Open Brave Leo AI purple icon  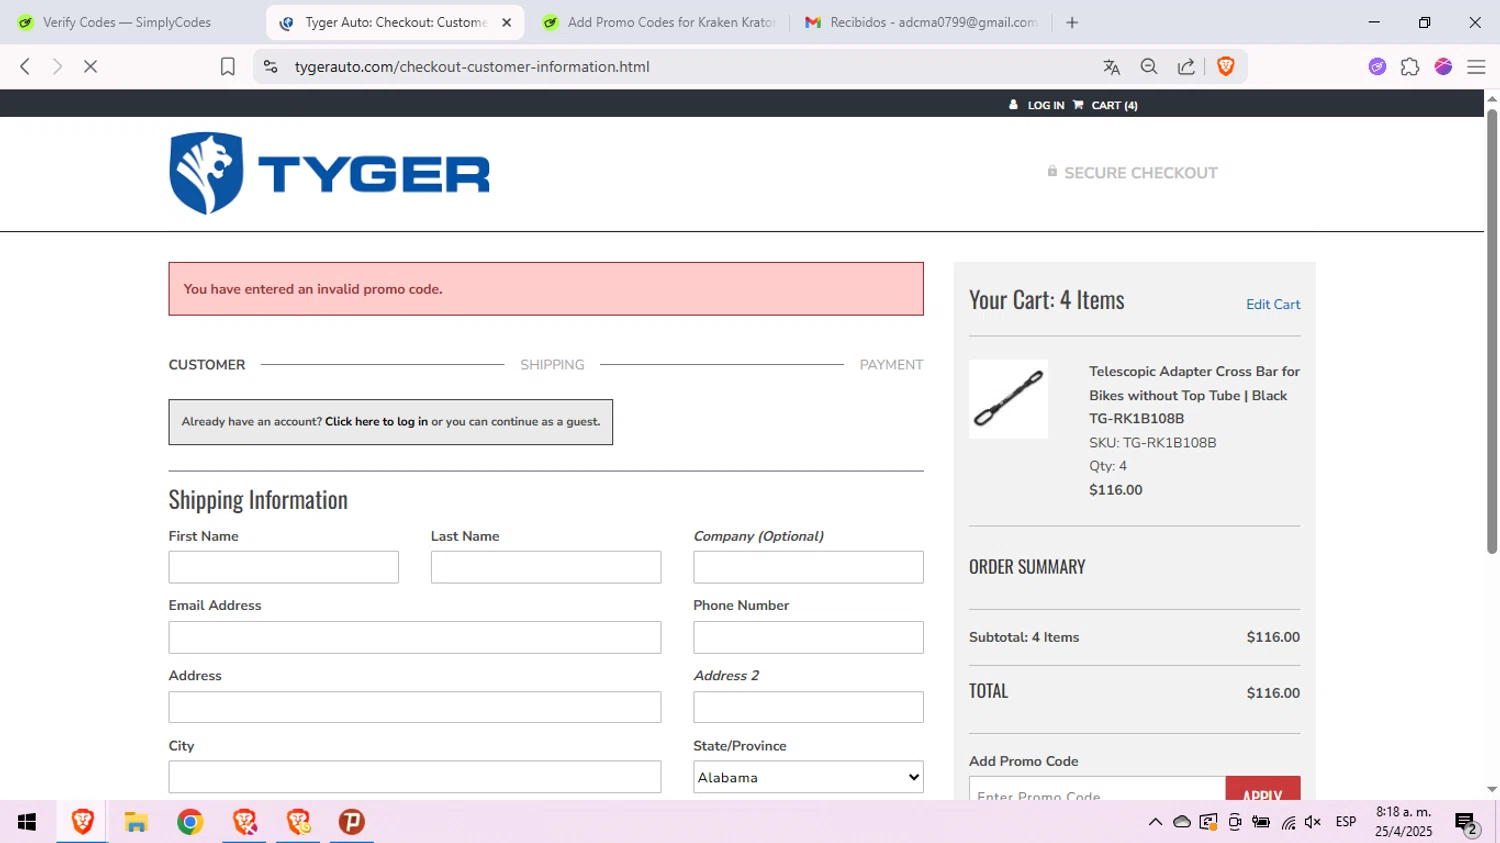pos(1377,67)
